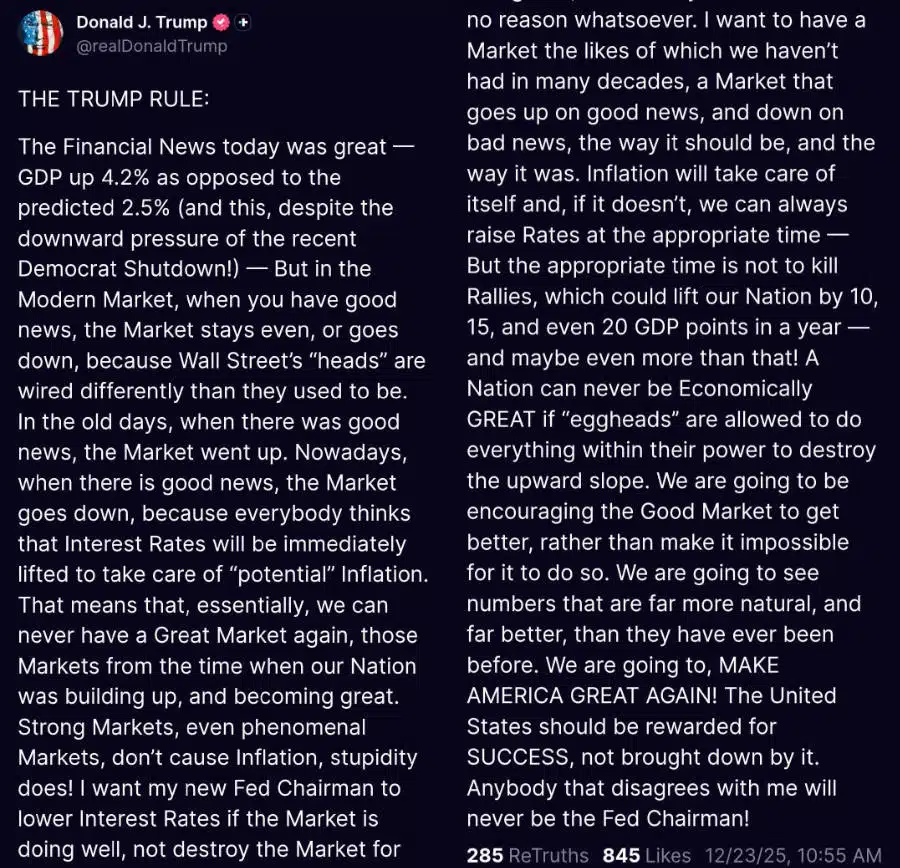Click the final line "never be the Fed Chairman!"

pos(607,817)
